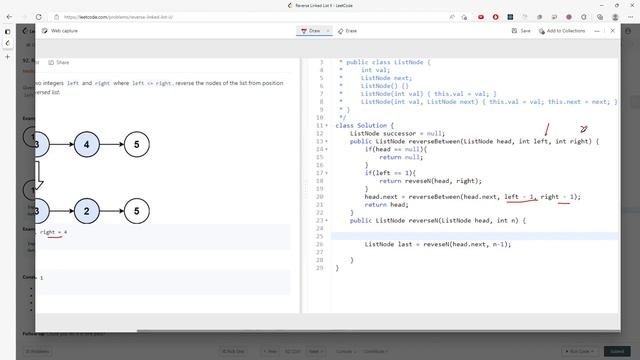Open the profile avatar menu
This screenshot has width=640, height=360.
[615, 17]
